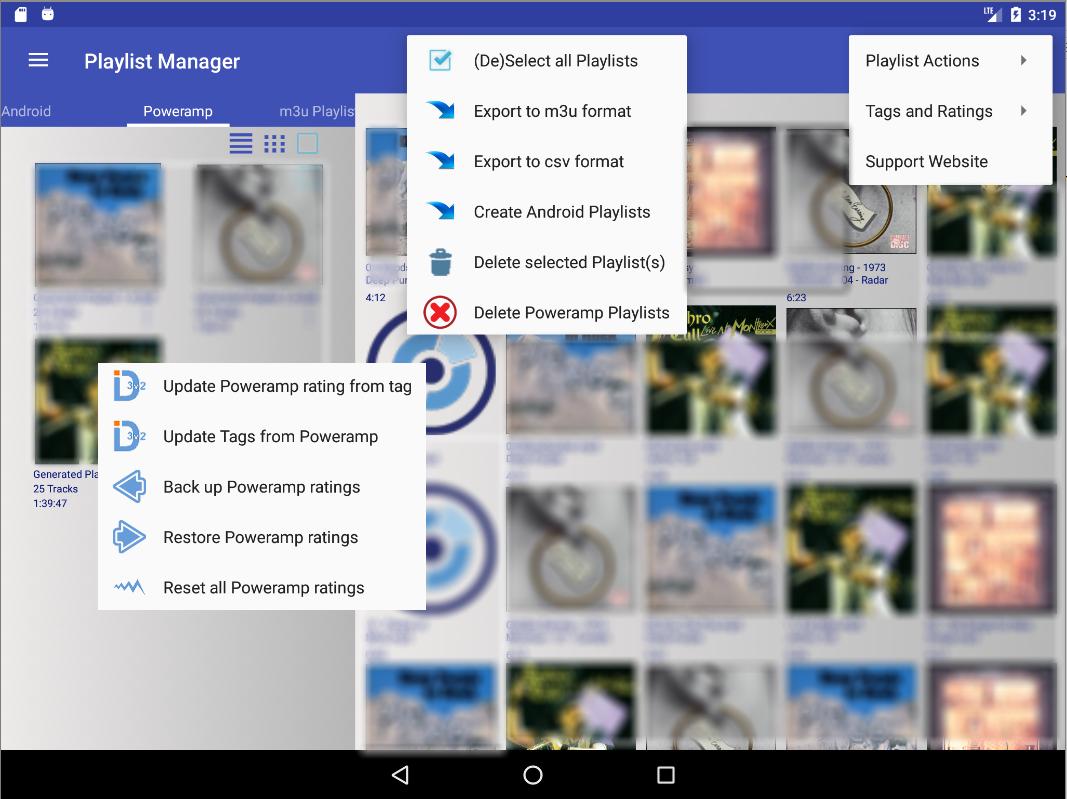Toggle (De)Select all Playlists checkbox
The height and width of the screenshot is (799, 1067).
pyautogui.click(x=439, y=60)
